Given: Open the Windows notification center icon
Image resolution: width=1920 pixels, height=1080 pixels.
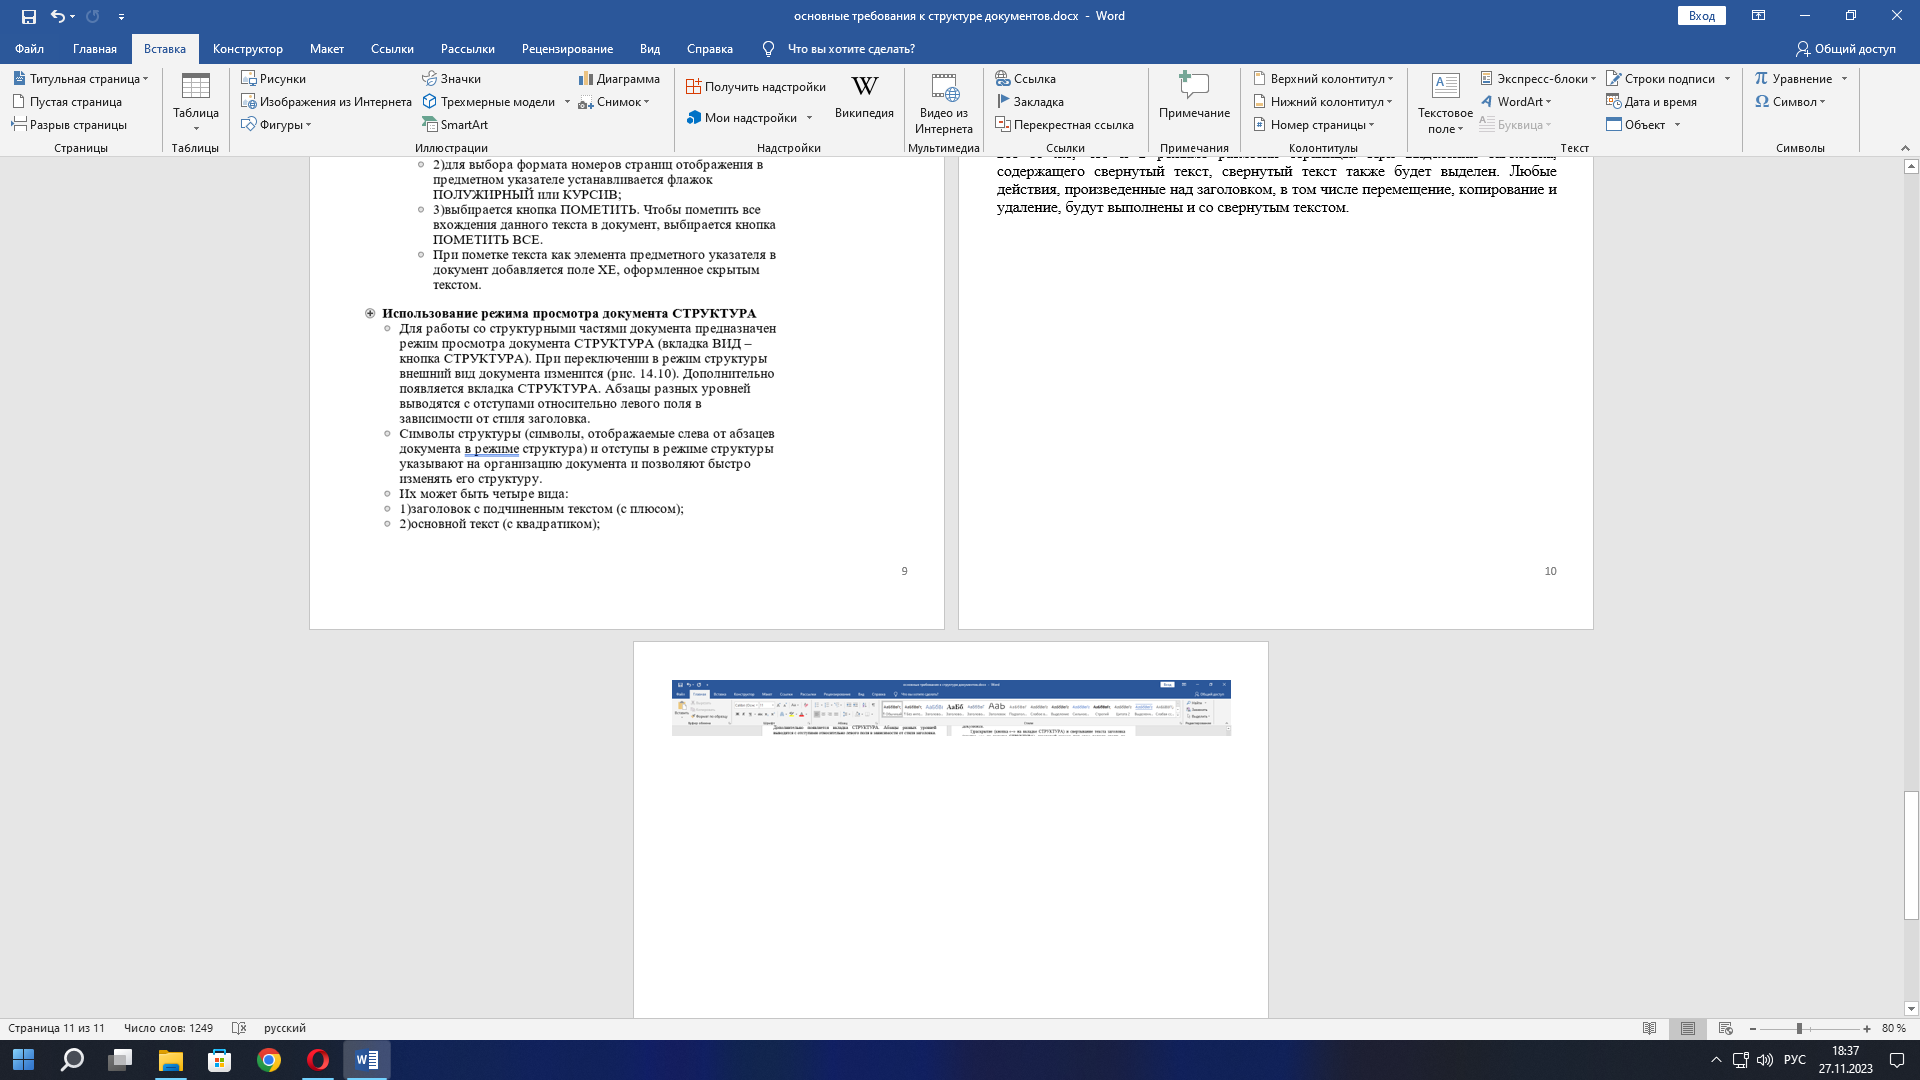Looking at the screenshot, I should tap(1896, 1060).
